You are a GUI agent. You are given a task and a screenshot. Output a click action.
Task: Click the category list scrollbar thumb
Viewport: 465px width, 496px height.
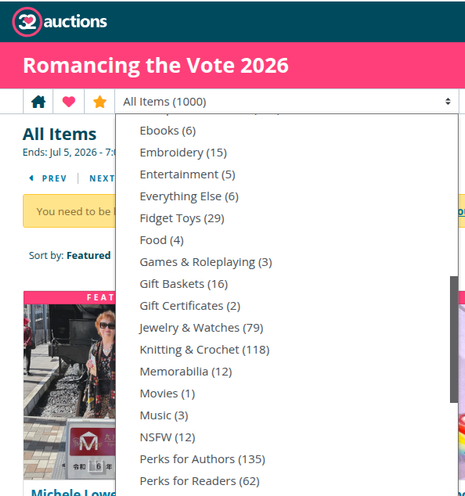click(x=454, y=339)
